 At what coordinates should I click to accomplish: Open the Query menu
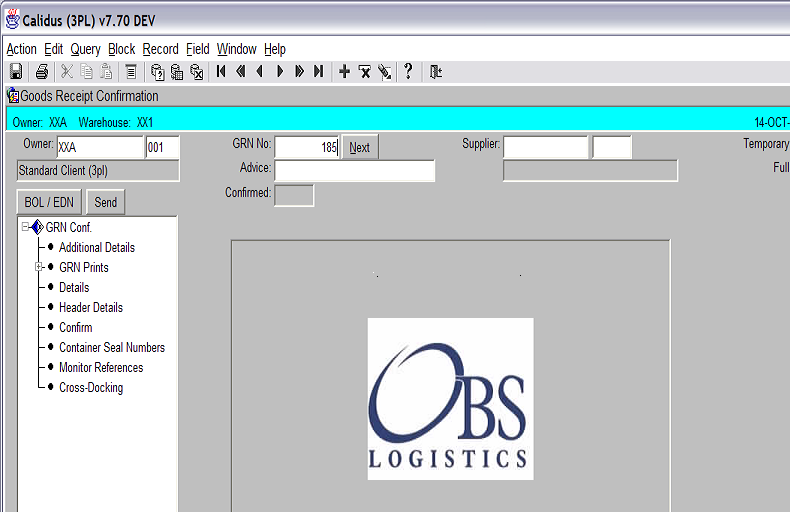point(86,49)
